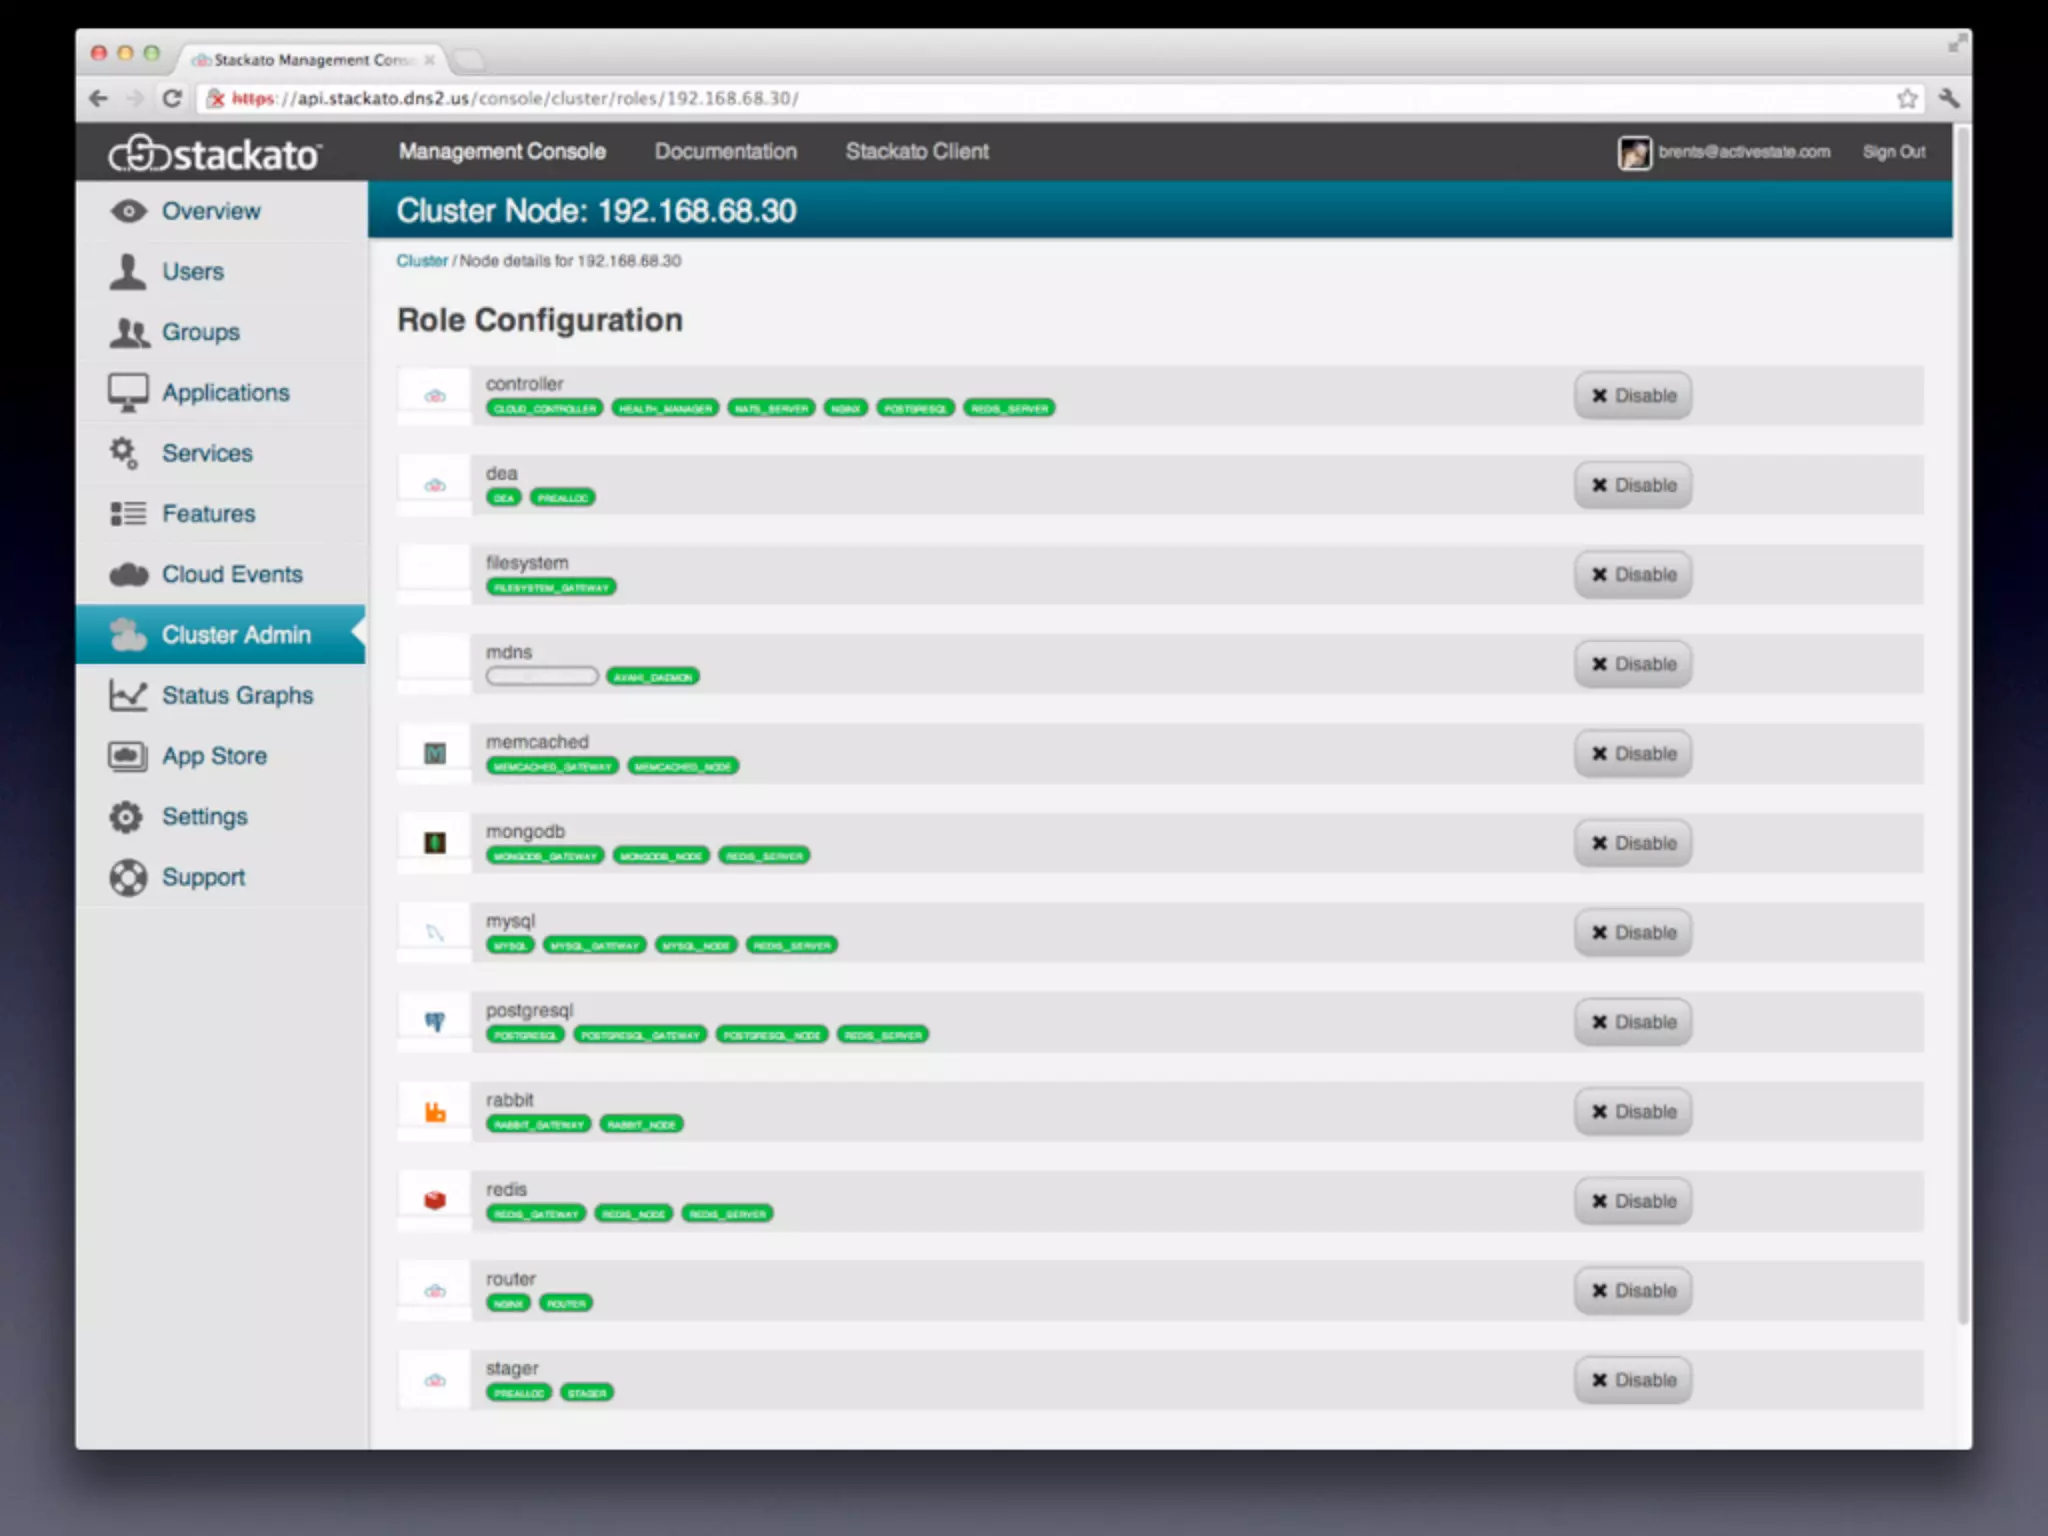Click the Cluster breadcrumb link

[x=421, y=261]
